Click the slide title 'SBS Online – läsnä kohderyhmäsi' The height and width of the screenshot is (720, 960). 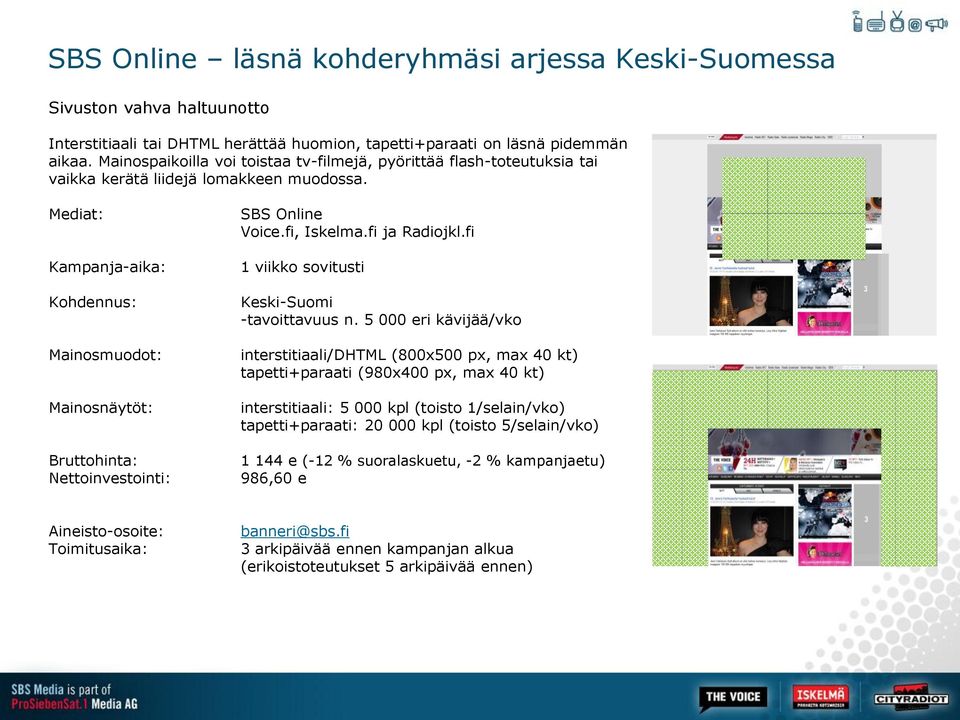coord(441,59)
